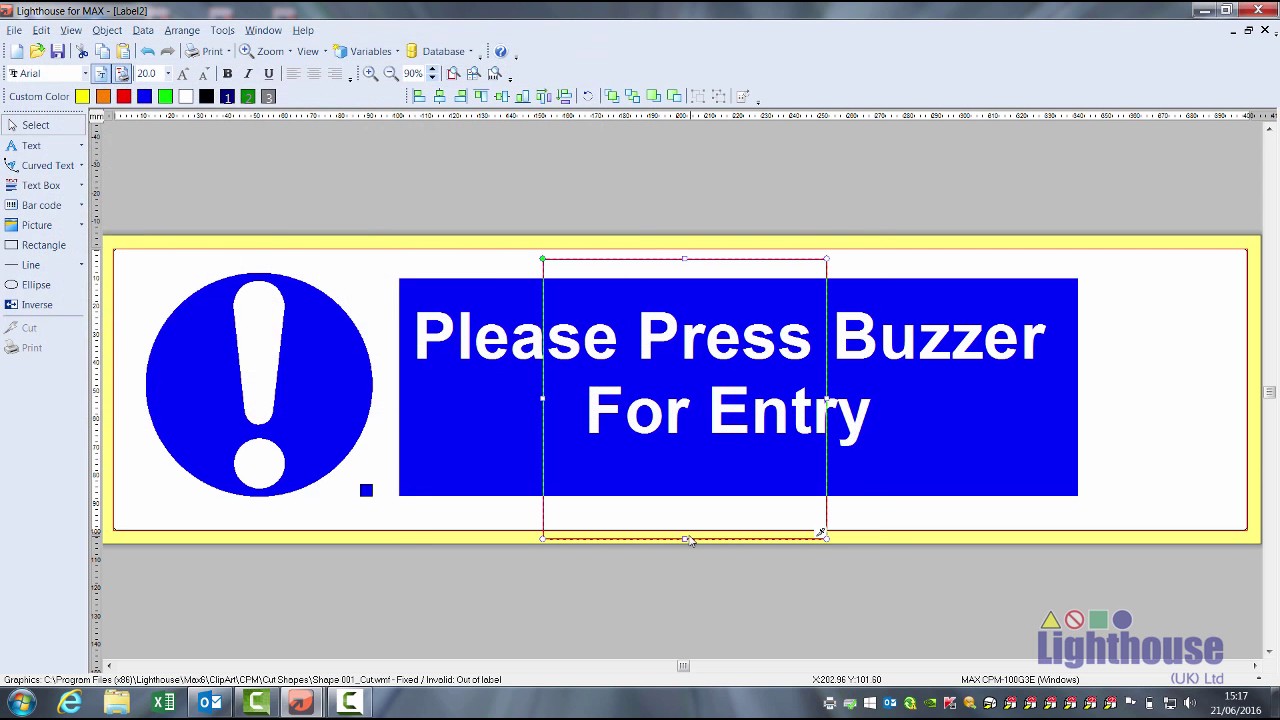
Task: Pick the yellow custom color swatch
Action: (x=82, y=96)
